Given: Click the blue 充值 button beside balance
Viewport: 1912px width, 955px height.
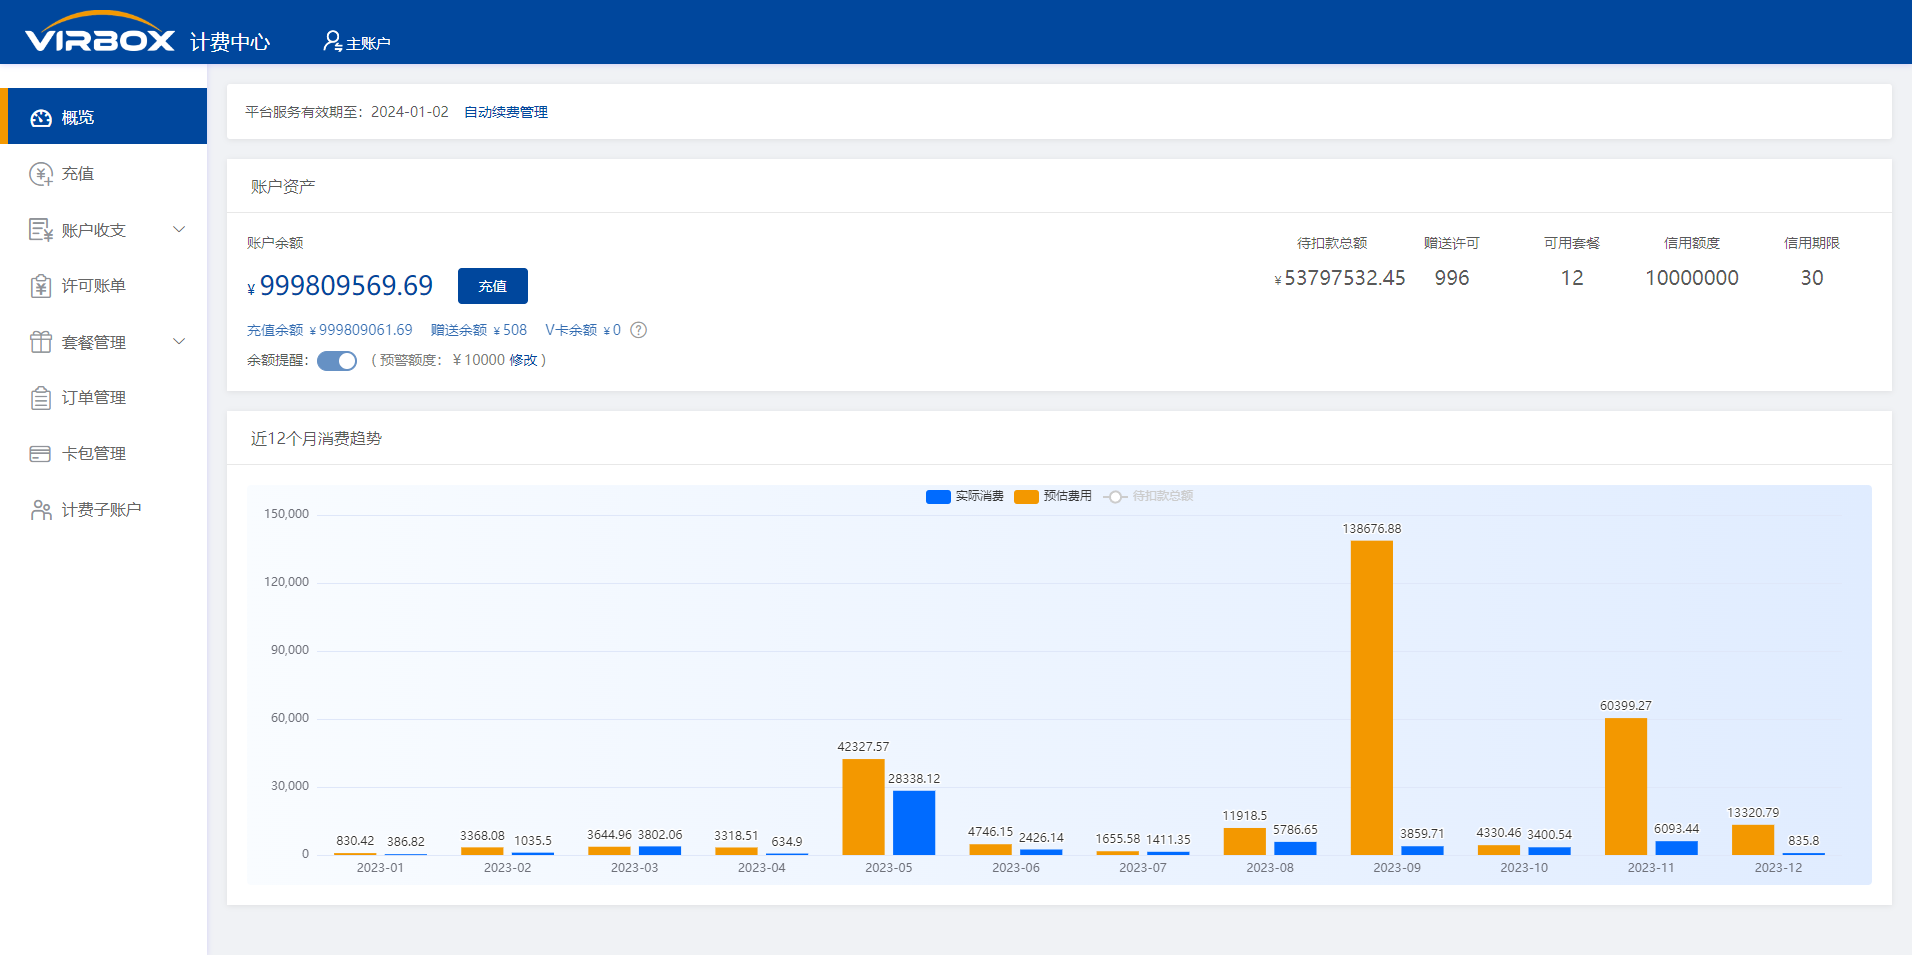Looking at the screenshot, I should (493, 286).
